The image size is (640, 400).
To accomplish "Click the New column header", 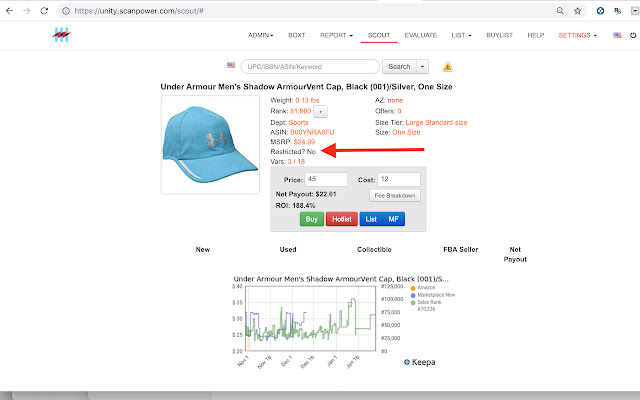I will [x=203, y=249].
